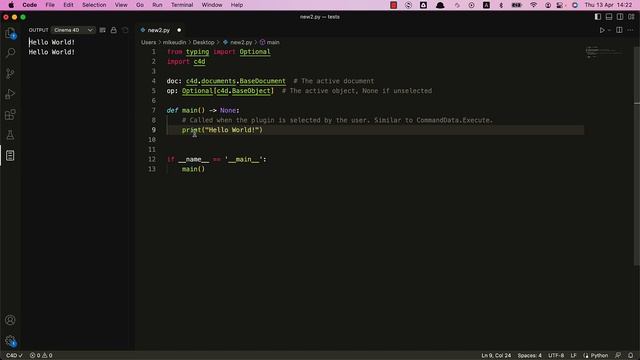
Task: Change indentation via Spaces: 4
Action: tap(529, 356)
